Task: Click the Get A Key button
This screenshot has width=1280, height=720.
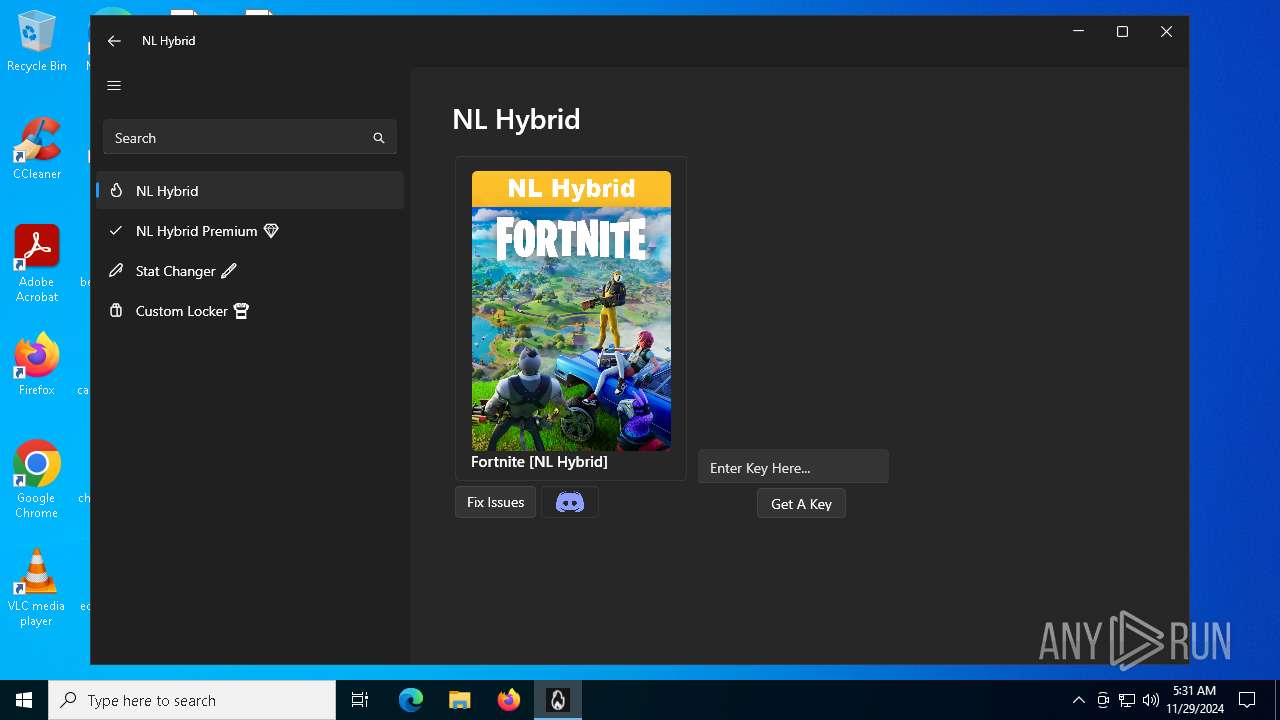Action: coord(801,504)
